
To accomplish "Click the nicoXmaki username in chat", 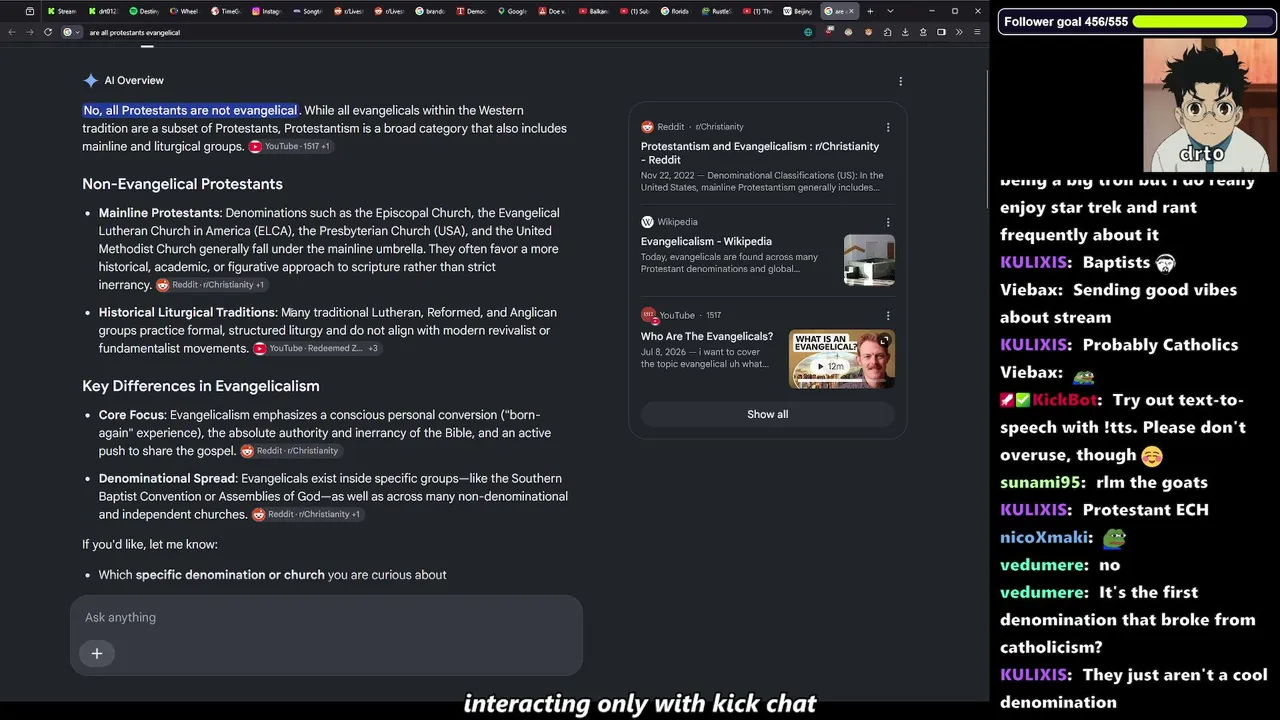I will pyautogui.click(x=1044, y=537).
